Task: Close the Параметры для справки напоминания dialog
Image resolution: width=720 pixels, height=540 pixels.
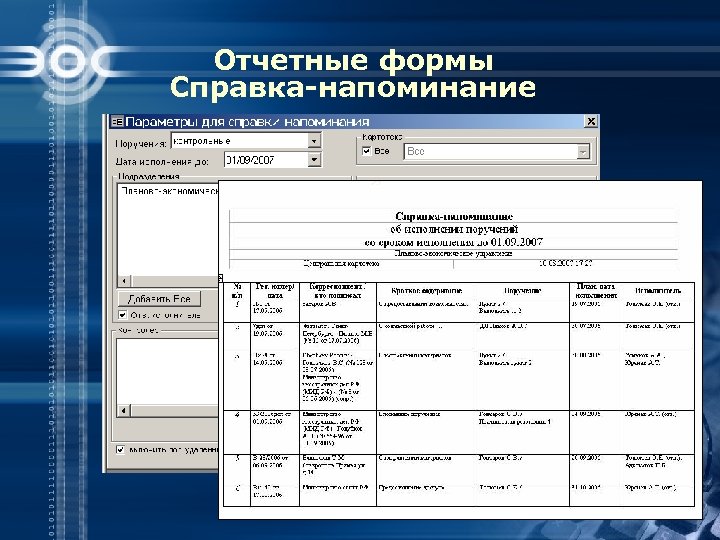Action: [591, 121]
